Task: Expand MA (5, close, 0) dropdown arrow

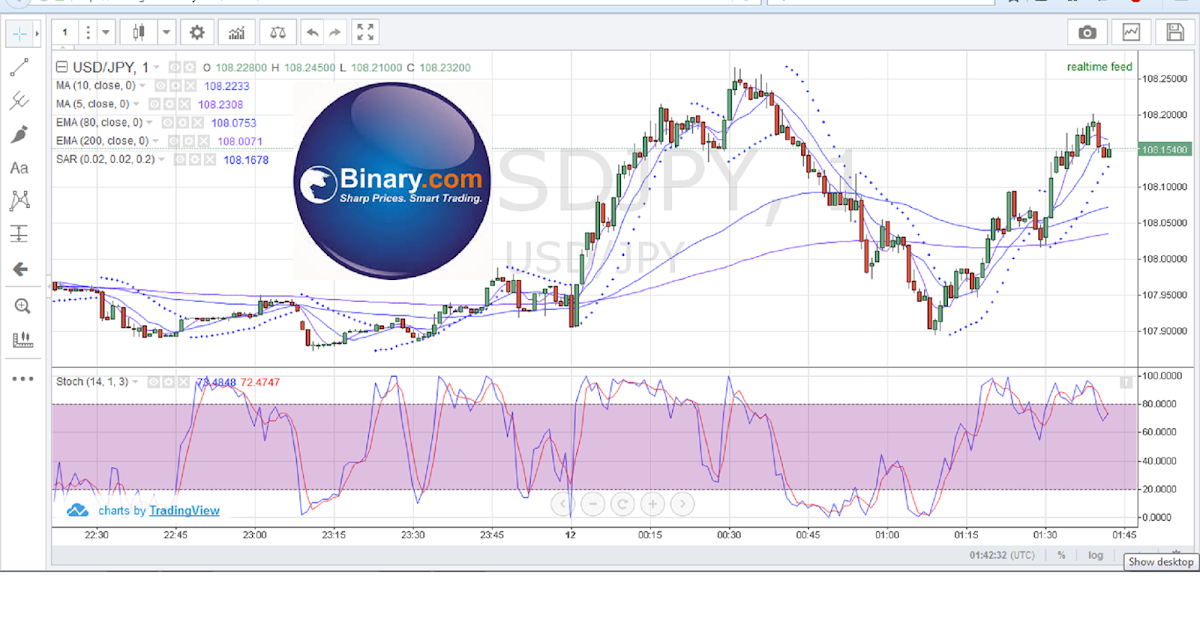Action: (x=136, y=104)
